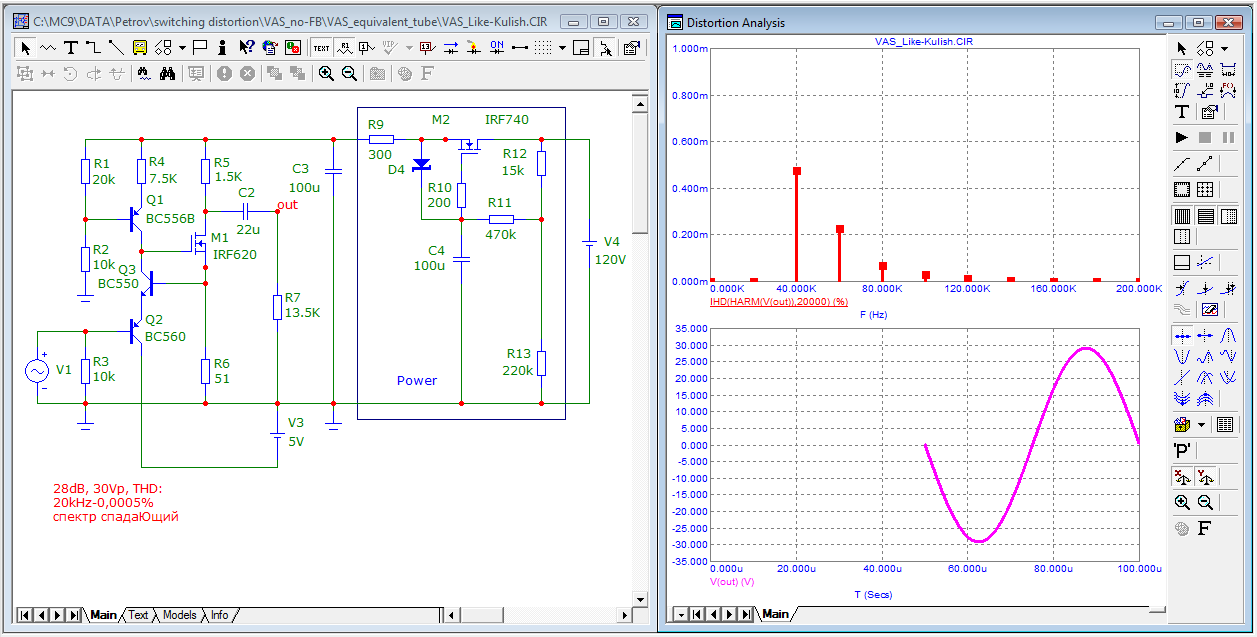Select the Valley cursor function
The image size is (1257, 637).
click(x=1182, y=356)
